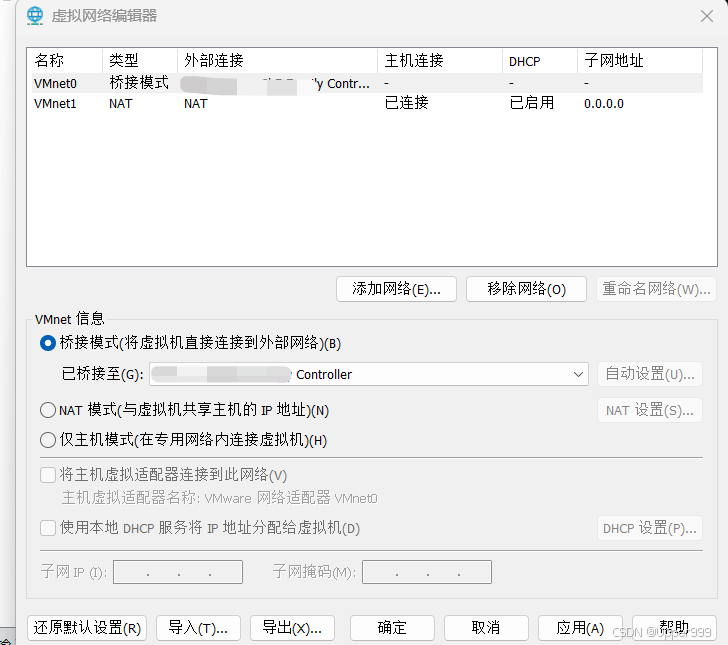
Task: Select the 仅主机模式 radio button
Action: pos(48,440)
